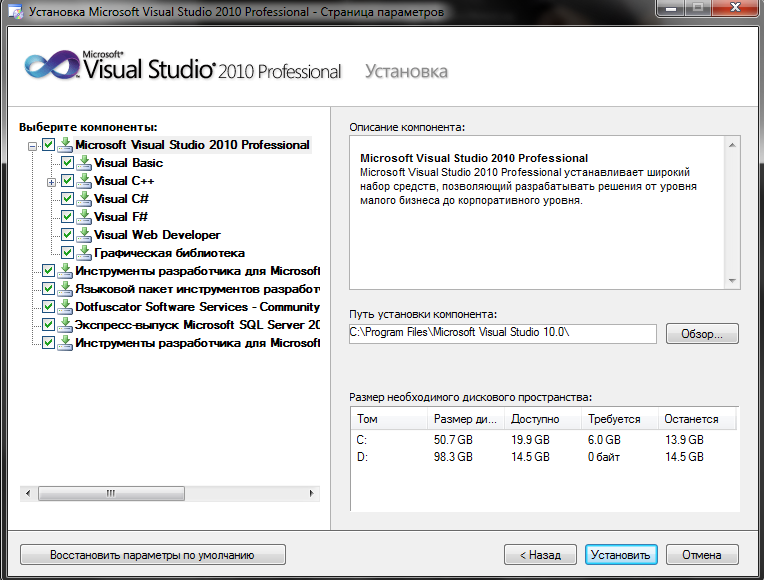Click description box scroll up arrow

(x=732, y=145)
